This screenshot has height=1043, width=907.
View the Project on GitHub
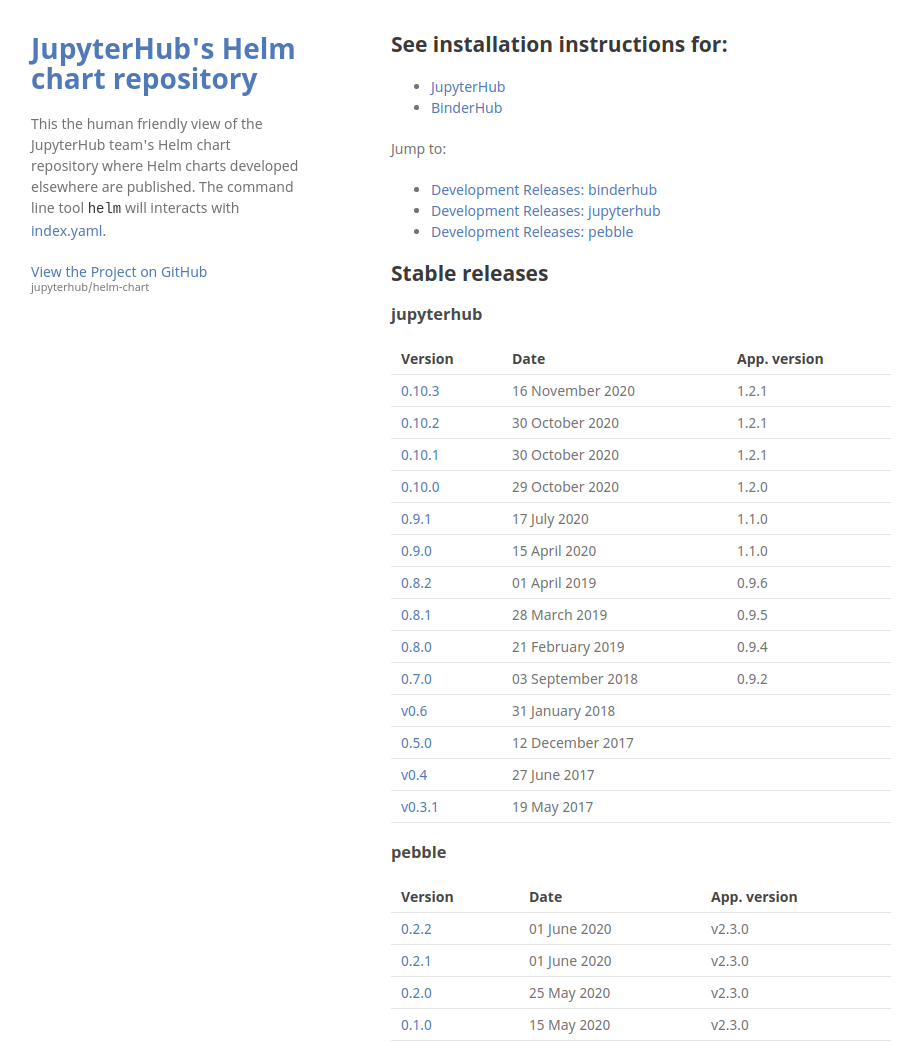[118, 271]
